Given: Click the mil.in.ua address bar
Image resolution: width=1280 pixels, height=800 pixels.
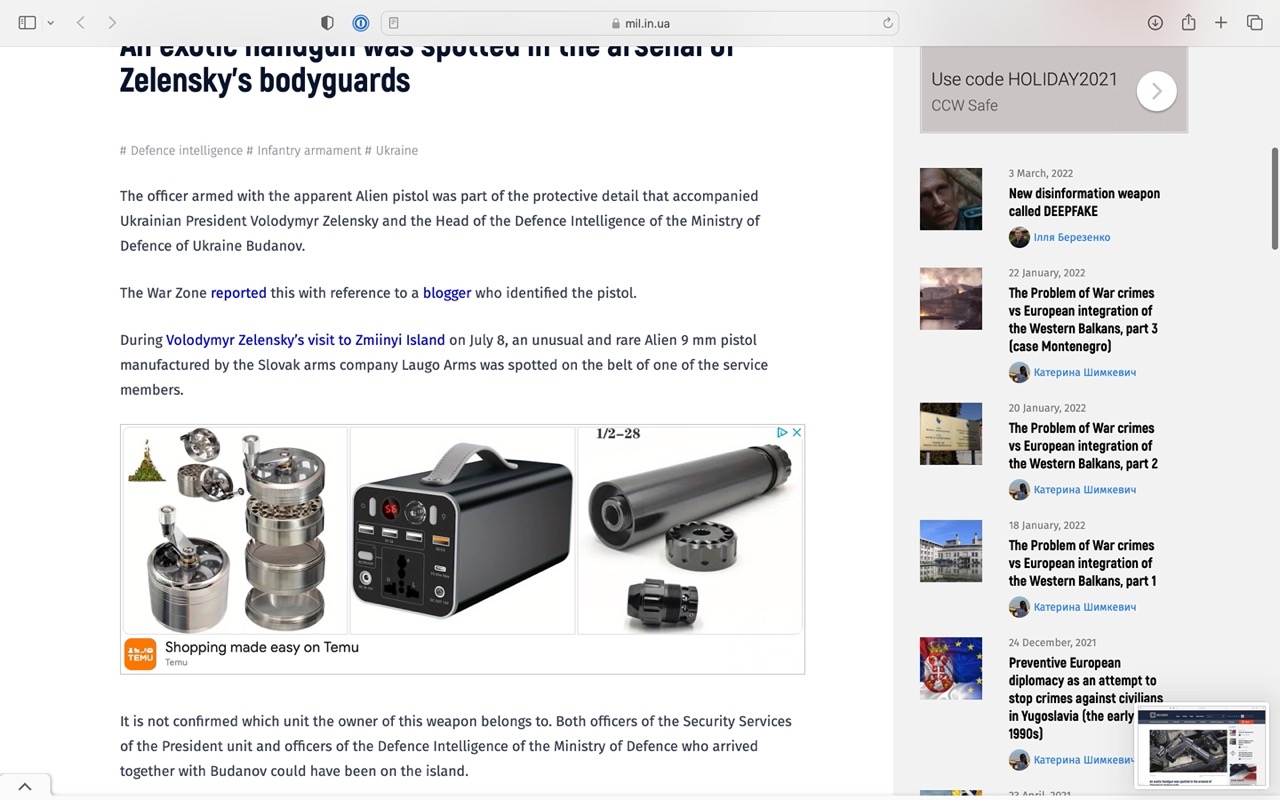Looking at the screenshot, I should pyautogui.click(x=640, y=23).
